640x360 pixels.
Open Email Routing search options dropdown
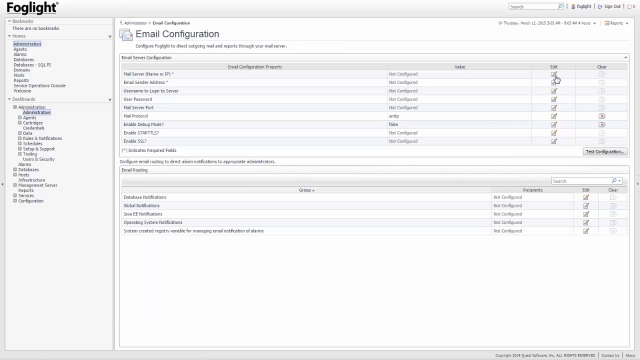coord(620,181)
